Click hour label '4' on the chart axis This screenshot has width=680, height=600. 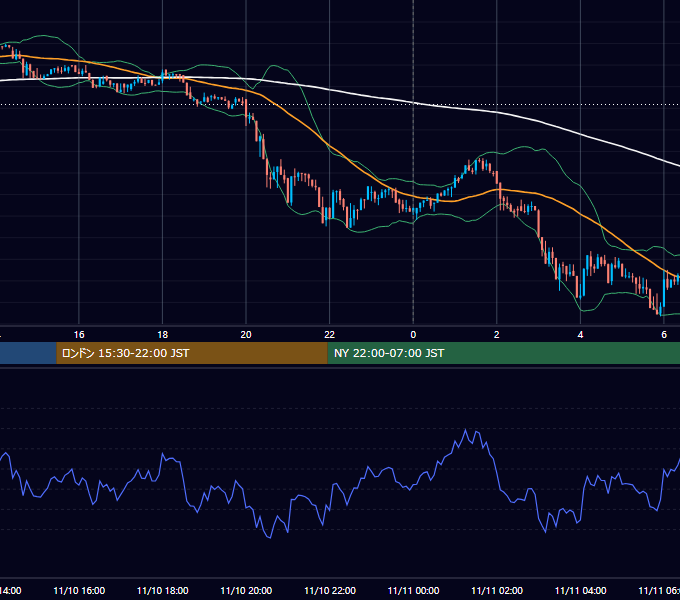click(x=580, y=335)
